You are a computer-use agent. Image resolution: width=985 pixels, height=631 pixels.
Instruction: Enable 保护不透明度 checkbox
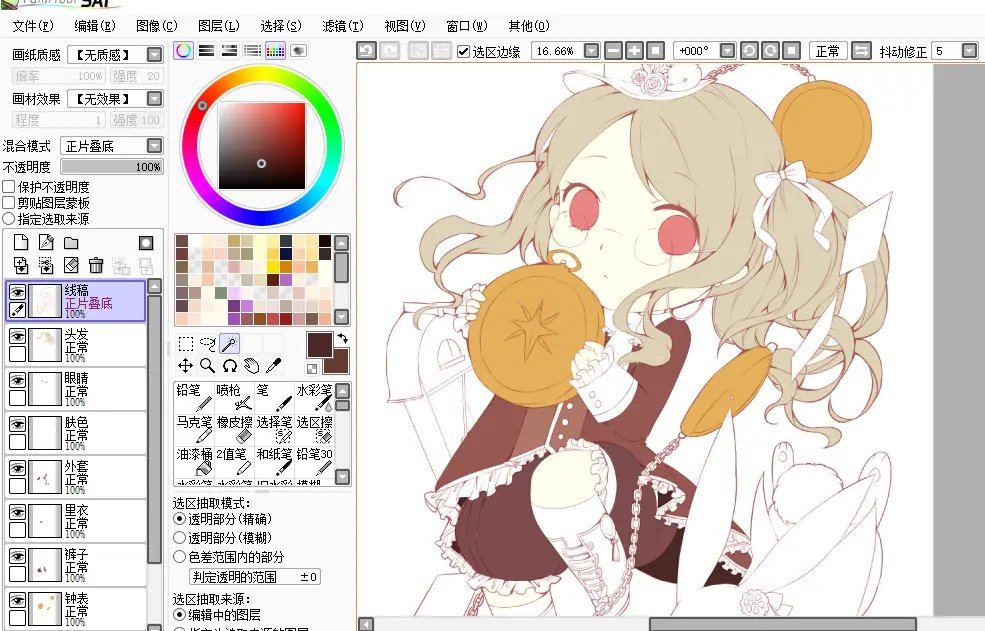coord(9,187)
